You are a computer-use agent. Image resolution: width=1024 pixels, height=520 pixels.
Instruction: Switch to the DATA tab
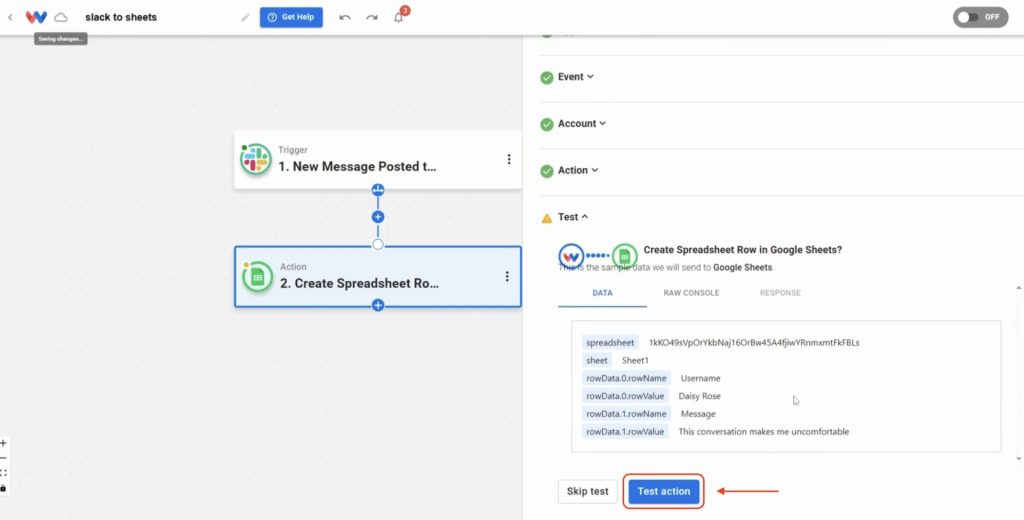(602, 293)
